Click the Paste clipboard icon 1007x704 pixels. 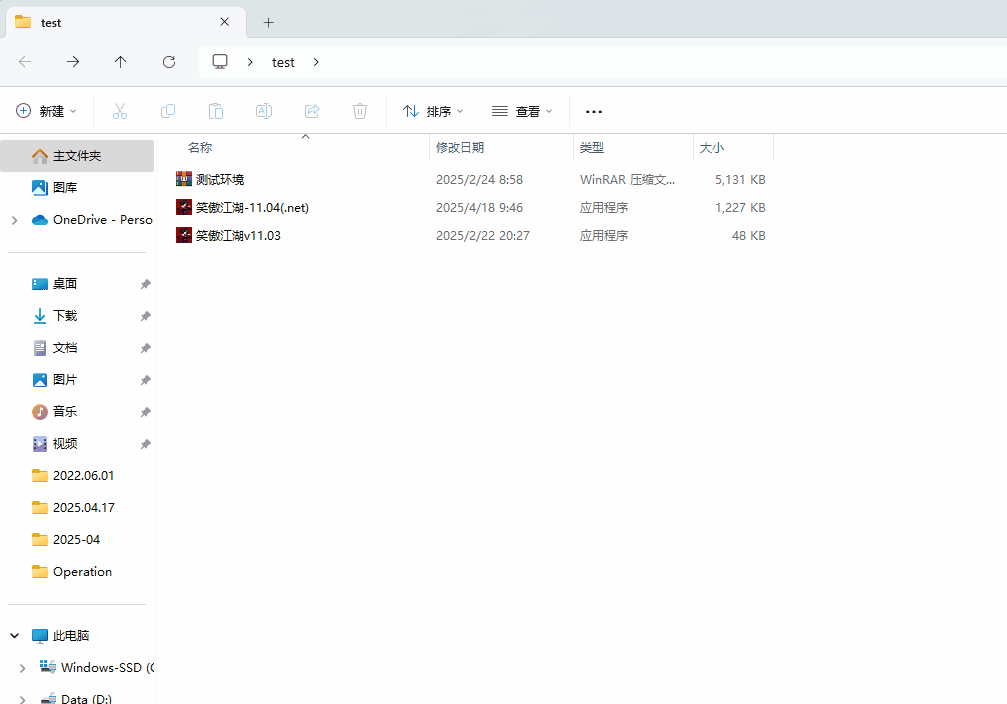point(216,111)
